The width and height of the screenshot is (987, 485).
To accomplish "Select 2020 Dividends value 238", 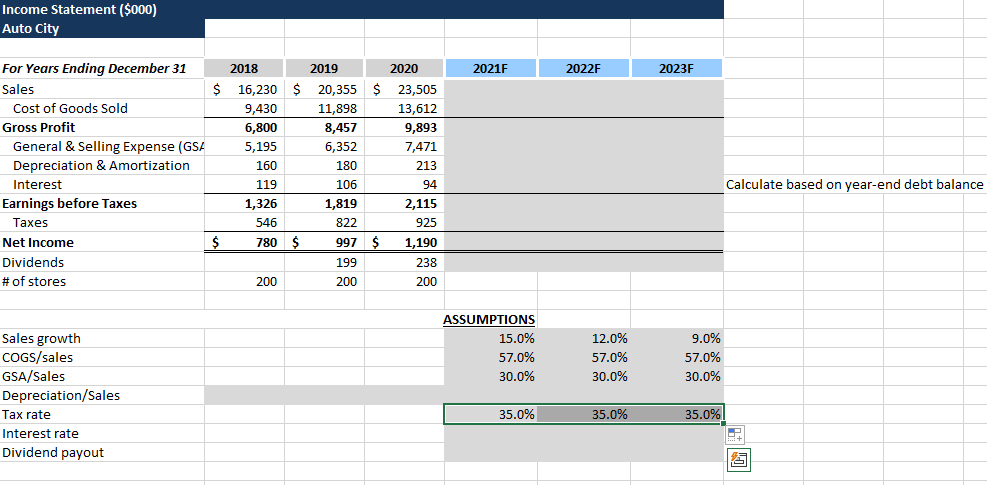I will 404,262.
